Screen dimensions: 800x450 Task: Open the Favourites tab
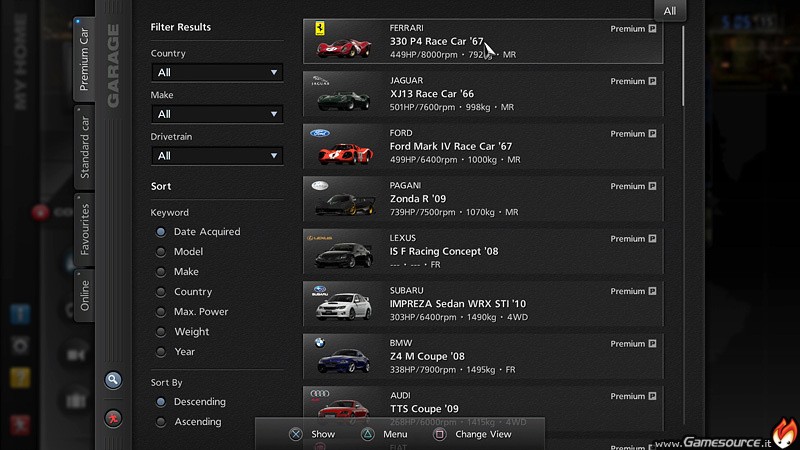85,229
